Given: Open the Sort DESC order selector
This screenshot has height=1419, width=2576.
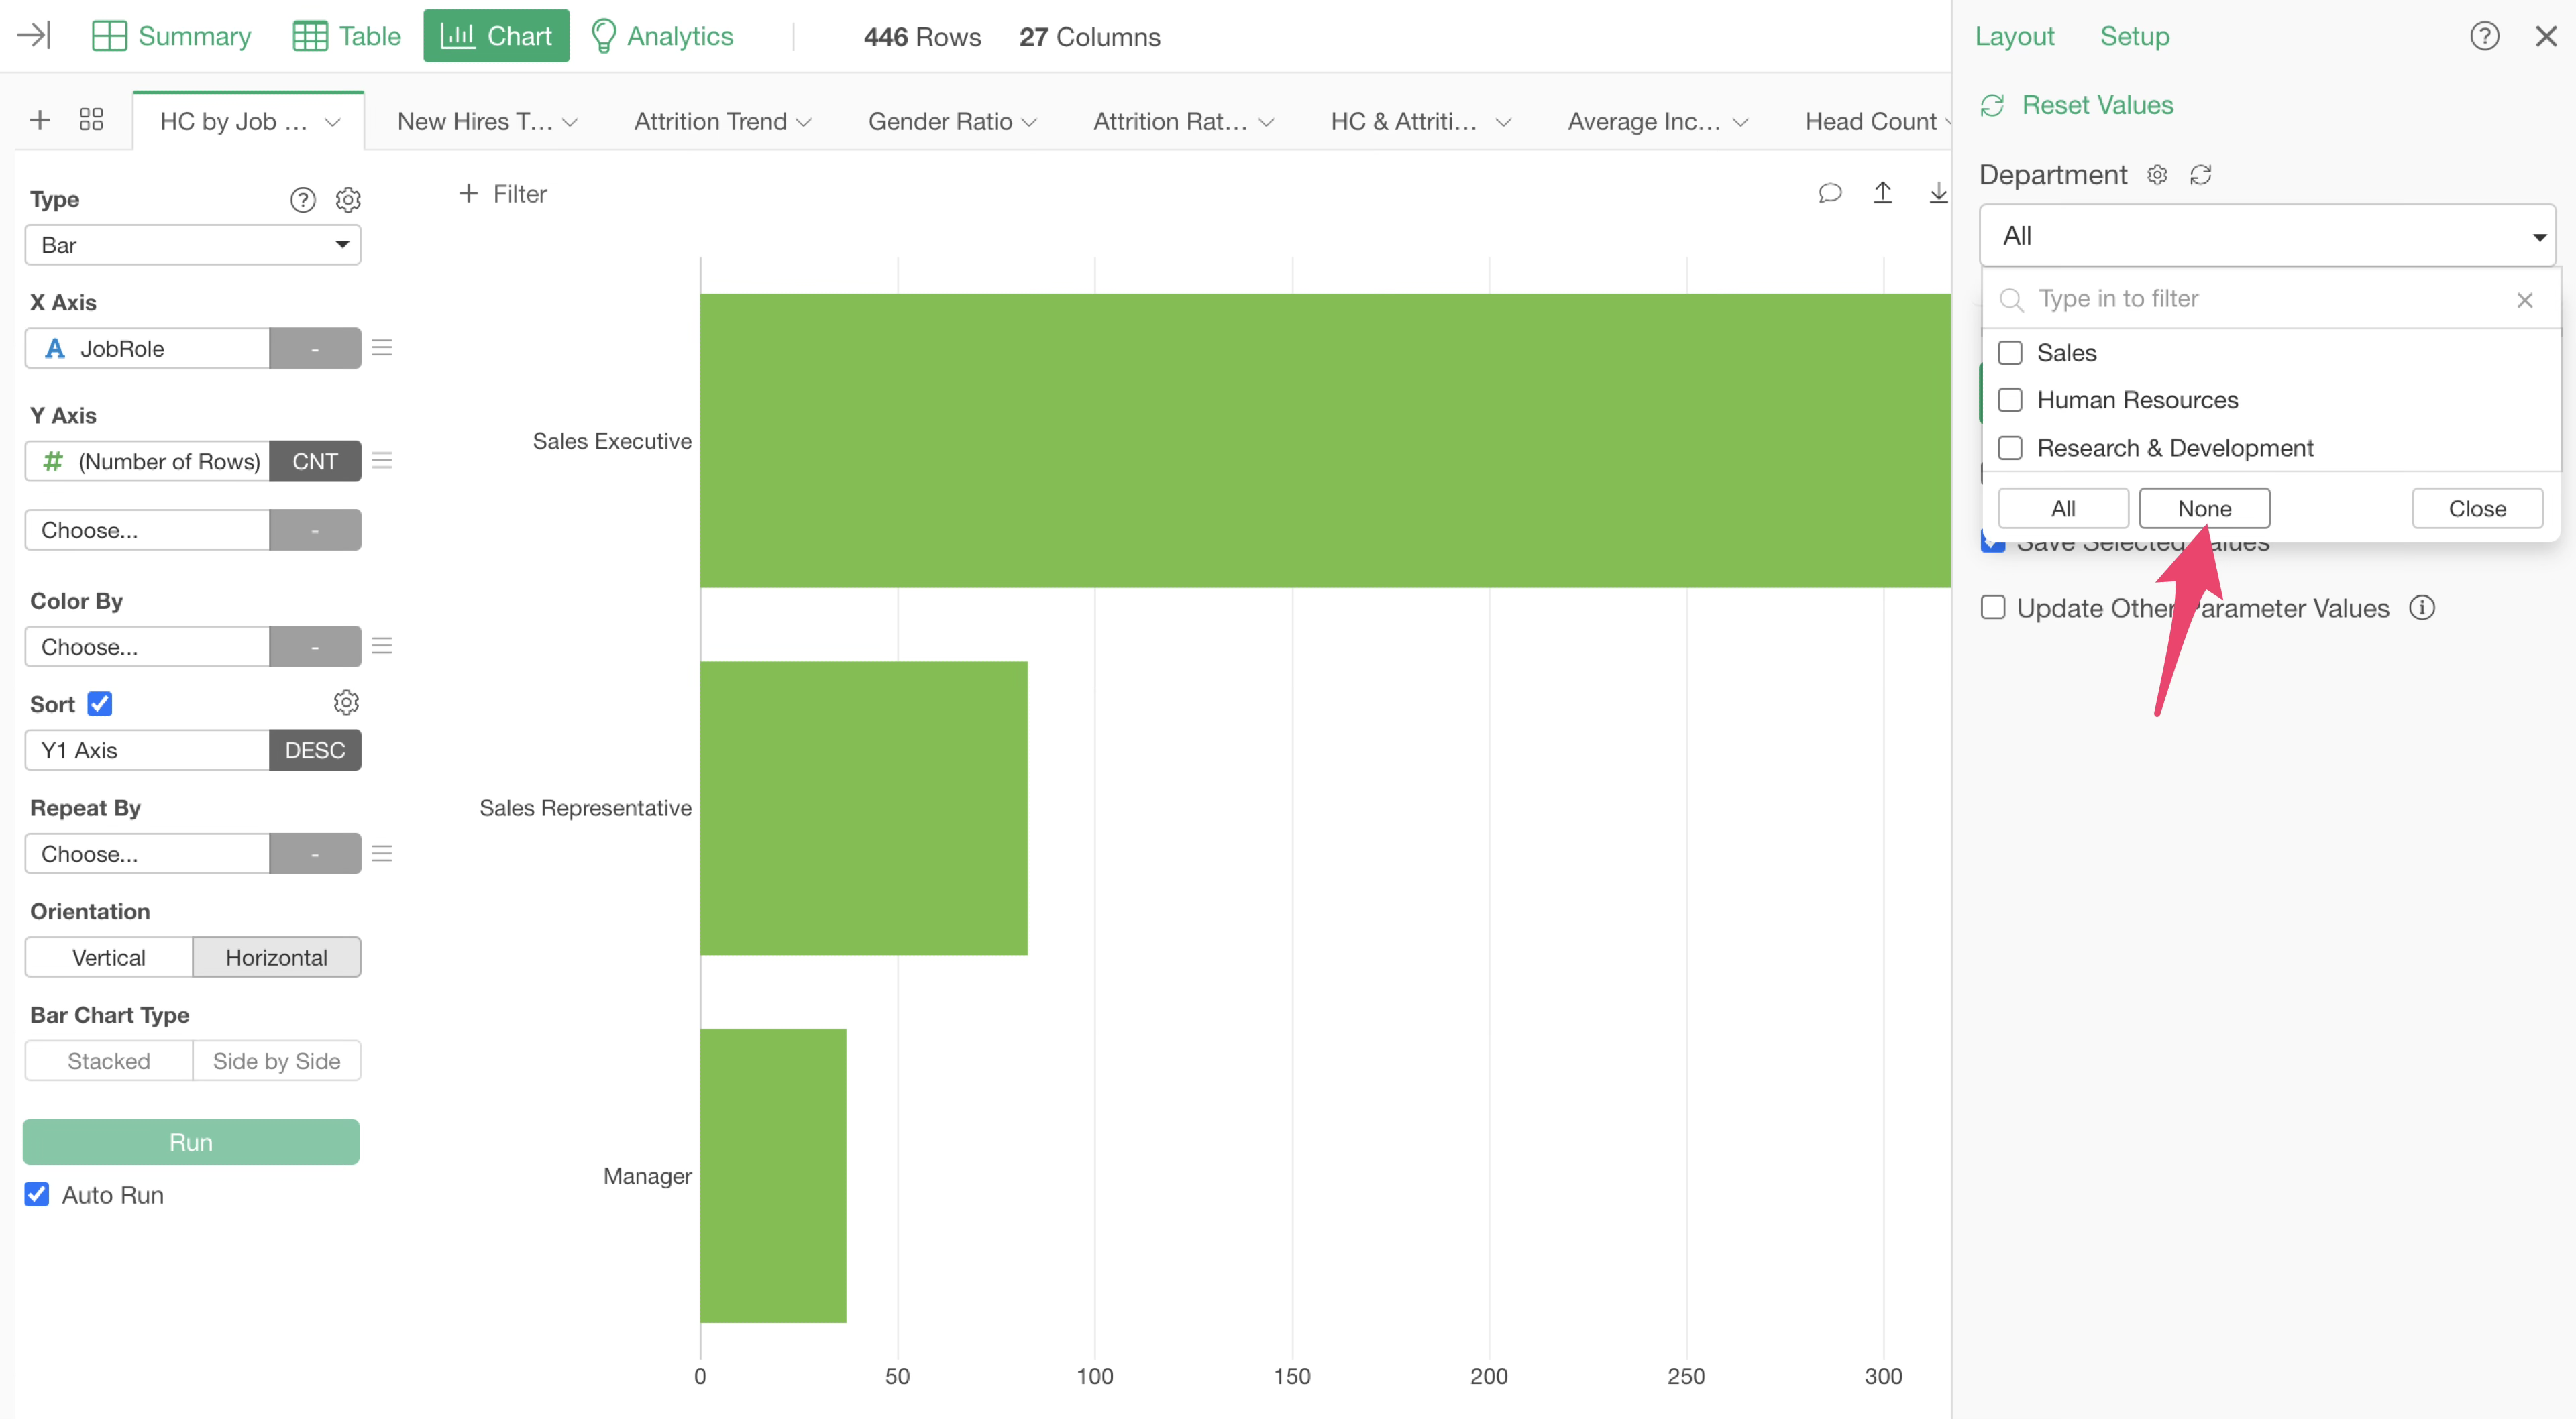Looking at the screenshot, I should (x=315, y=750).
